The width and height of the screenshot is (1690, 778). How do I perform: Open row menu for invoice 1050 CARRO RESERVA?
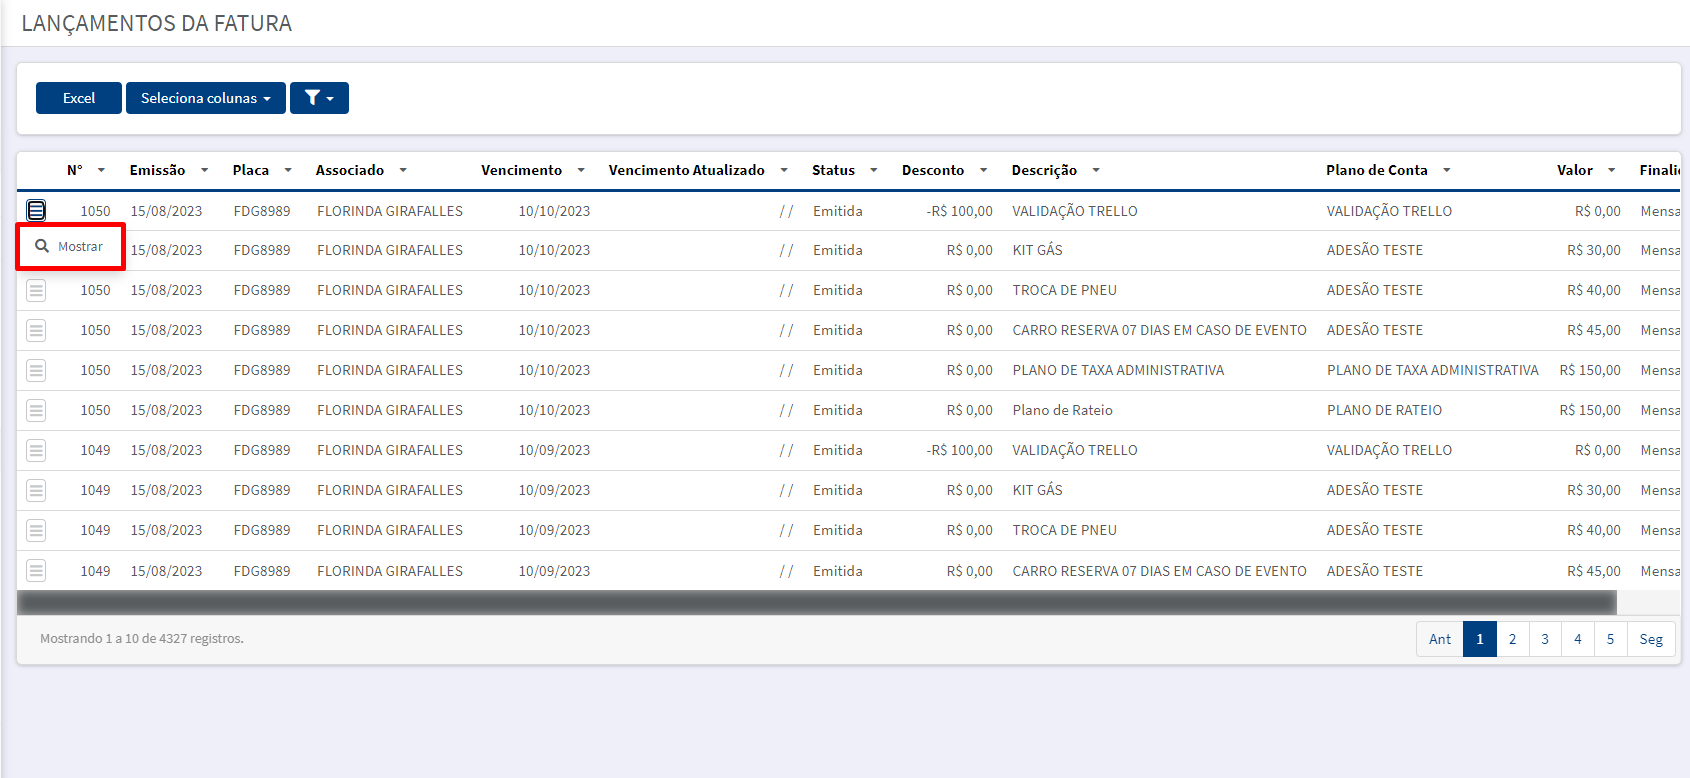coord(36,330)
